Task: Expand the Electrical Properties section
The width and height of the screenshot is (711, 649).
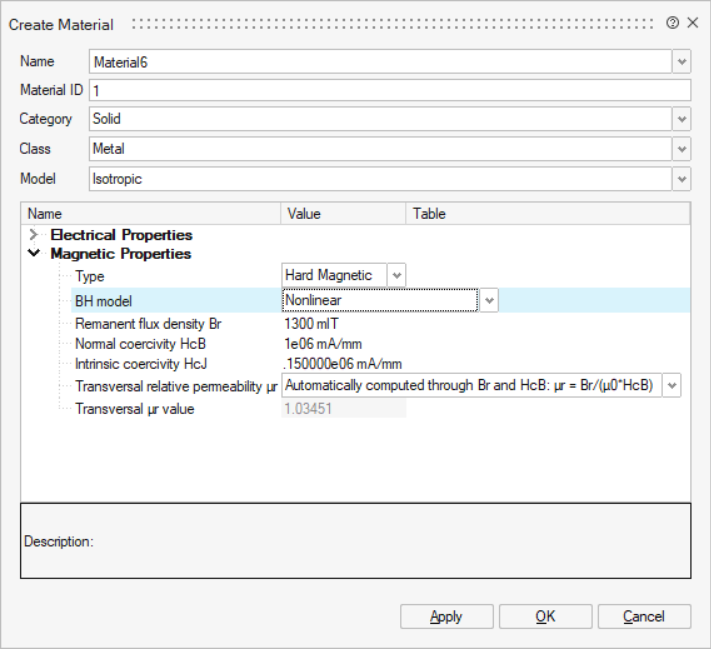Action: (35, 235)
